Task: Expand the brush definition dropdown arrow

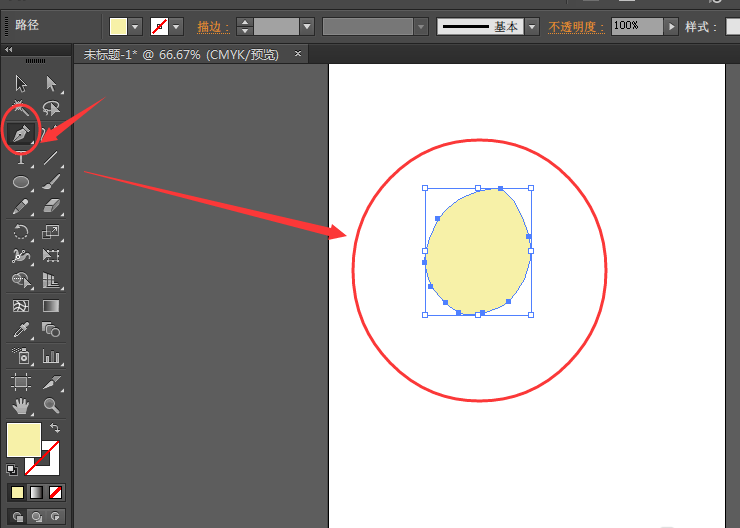Action: point(532,26)
